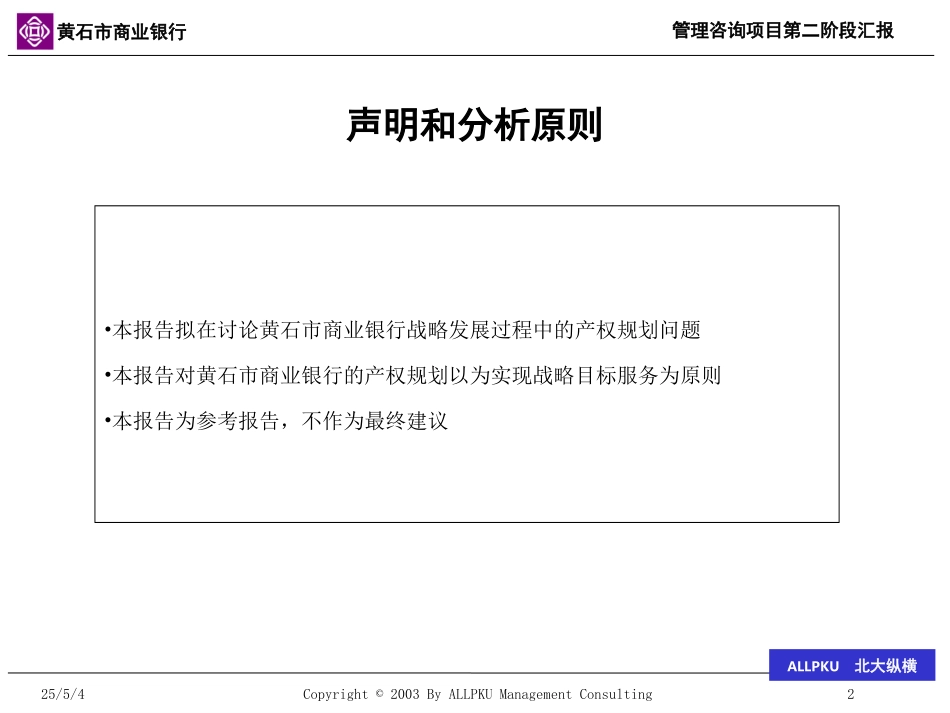Image resolution: width=950 pixels, height=713 pixels.
Task: Click the ALLPKU 北大纵横 blue badge
Action: (x=852, y=665)
